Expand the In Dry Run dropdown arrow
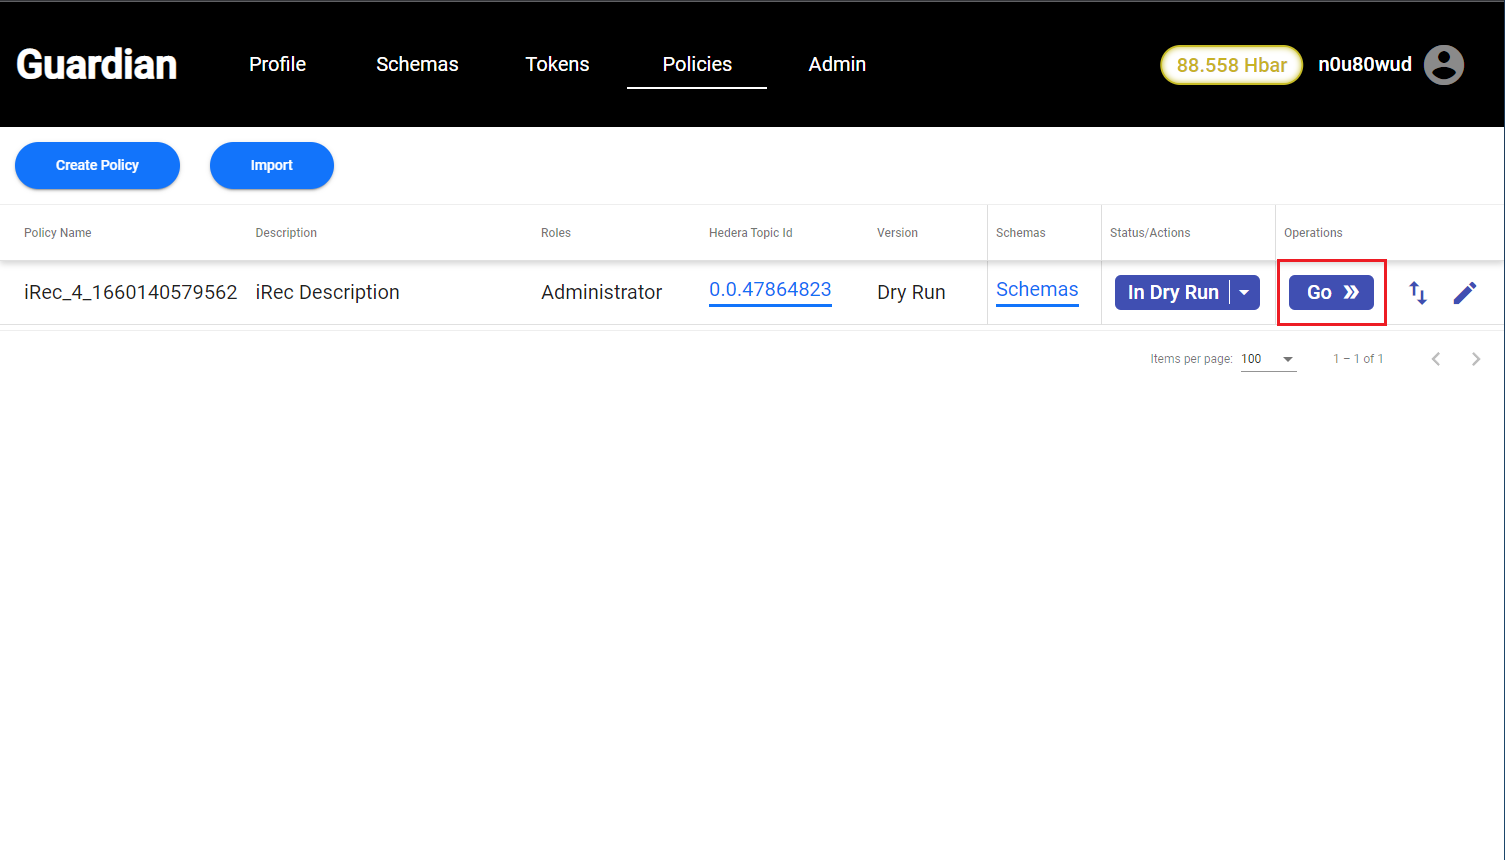1505x860 pixels. pos(1244,293)
